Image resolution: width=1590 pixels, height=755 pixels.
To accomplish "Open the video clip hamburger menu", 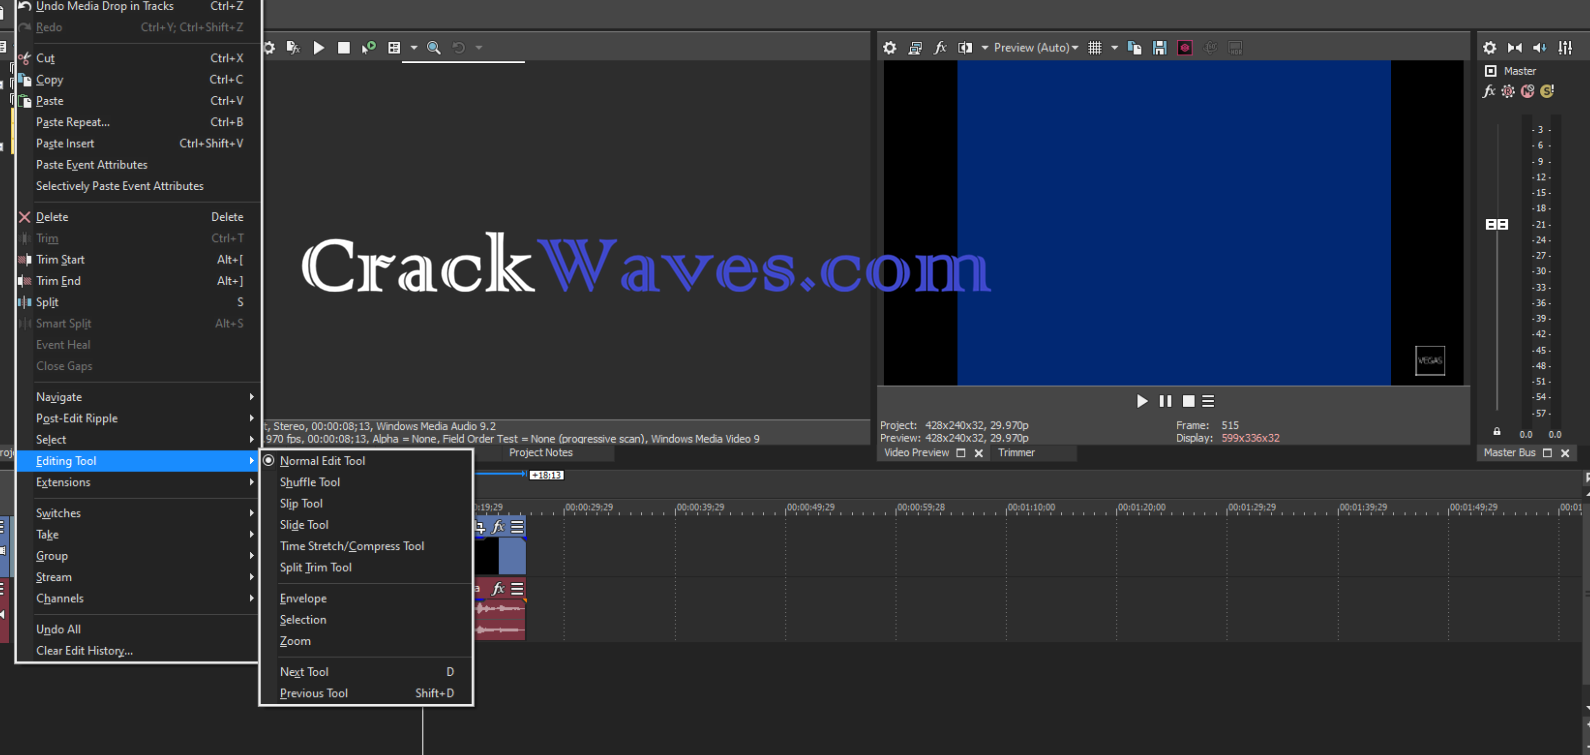I will (517, 527).
